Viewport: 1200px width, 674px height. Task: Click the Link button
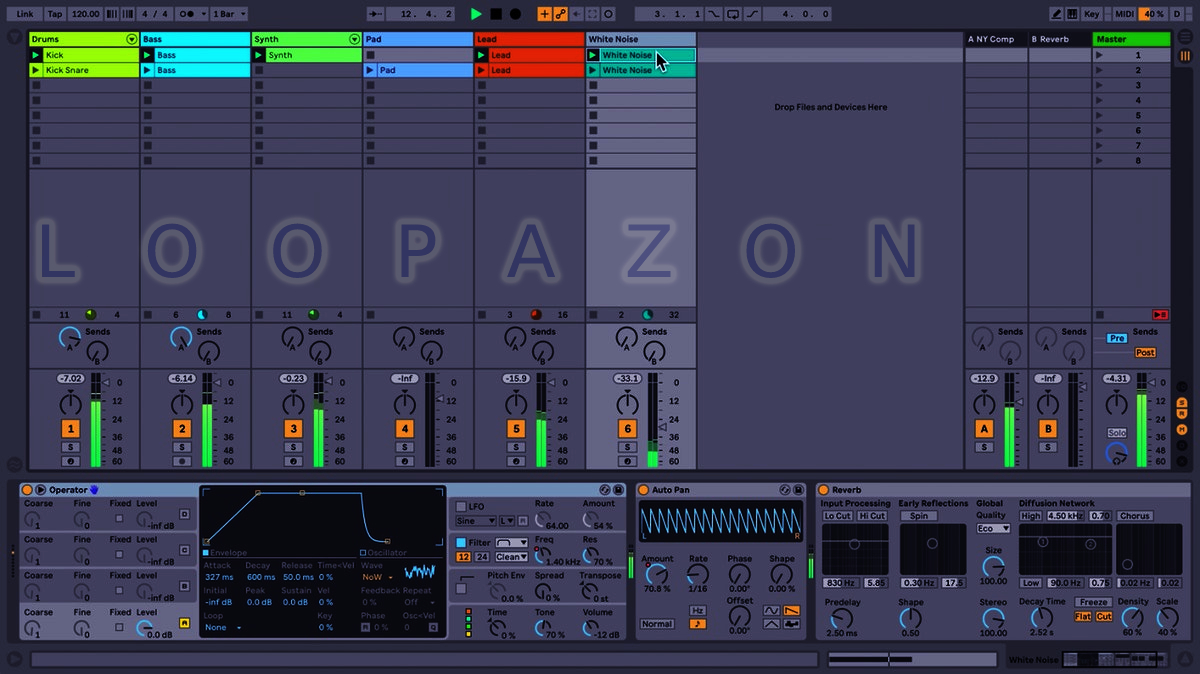(x=23, y=14)
